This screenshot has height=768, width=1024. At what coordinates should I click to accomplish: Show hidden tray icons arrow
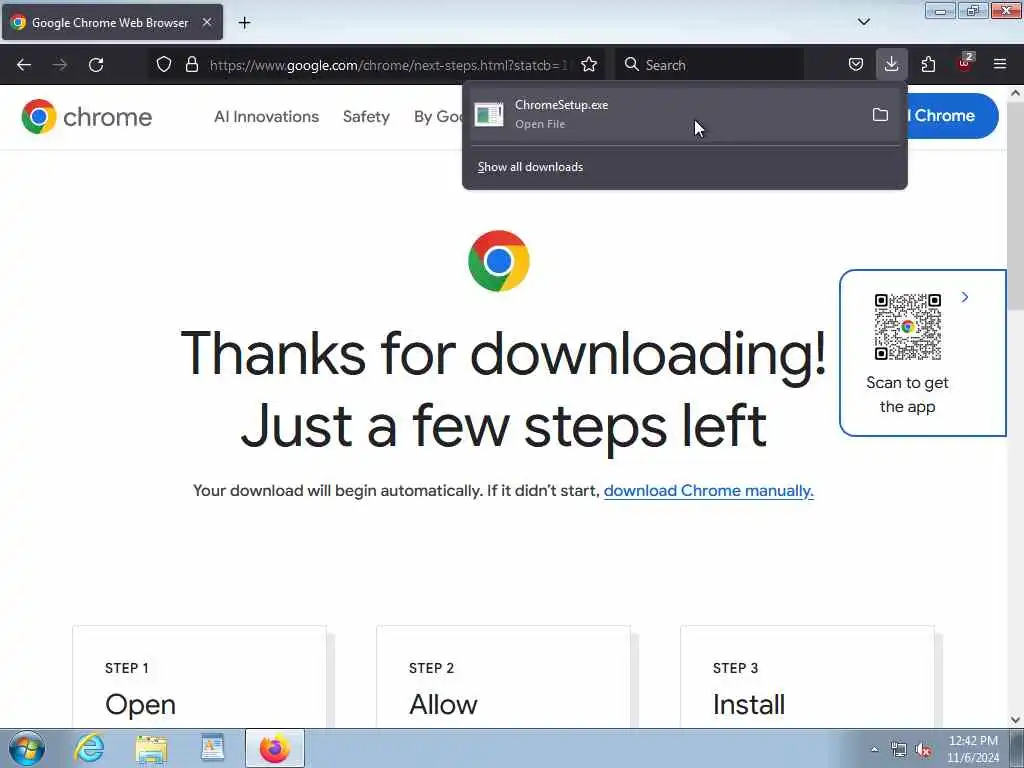point(874,749)
